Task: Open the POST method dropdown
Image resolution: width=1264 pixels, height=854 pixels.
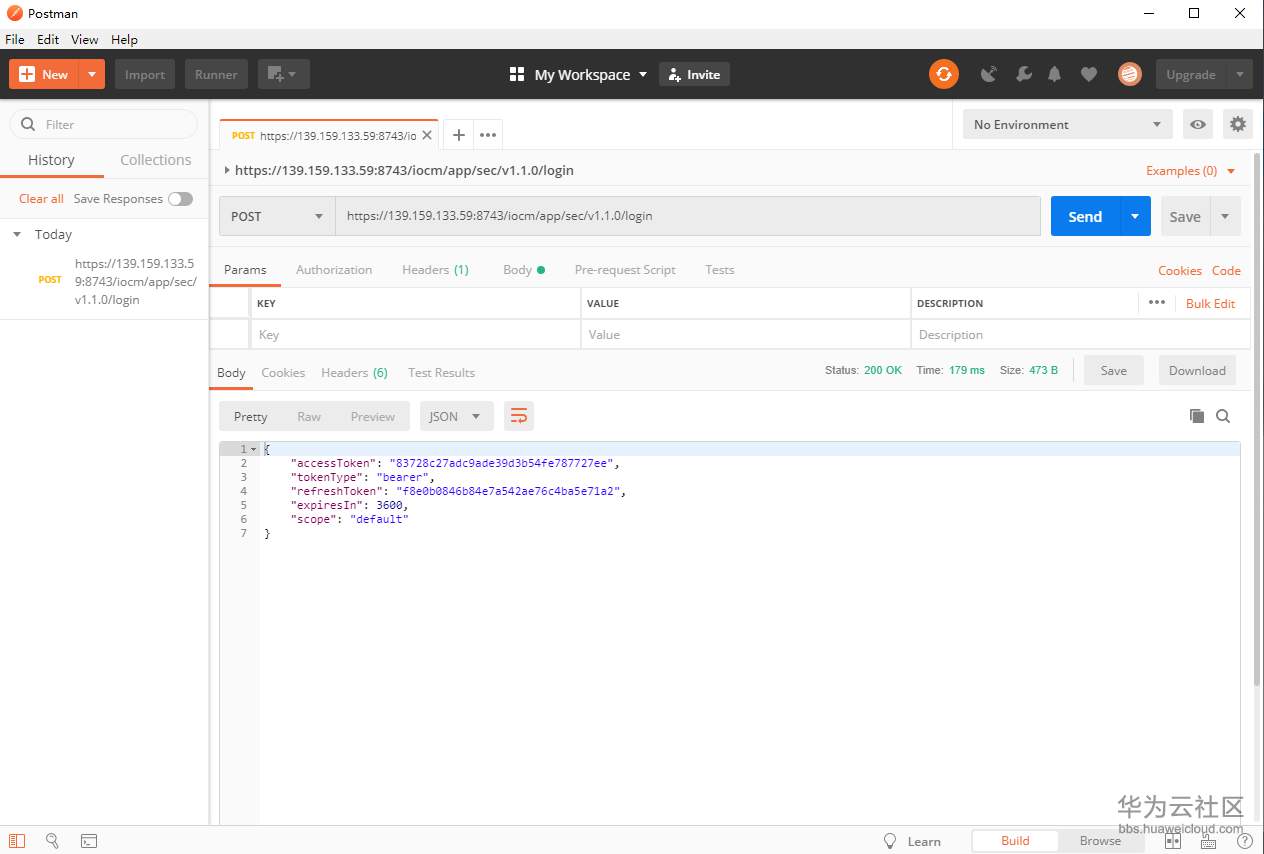Action: click(277, 216)
